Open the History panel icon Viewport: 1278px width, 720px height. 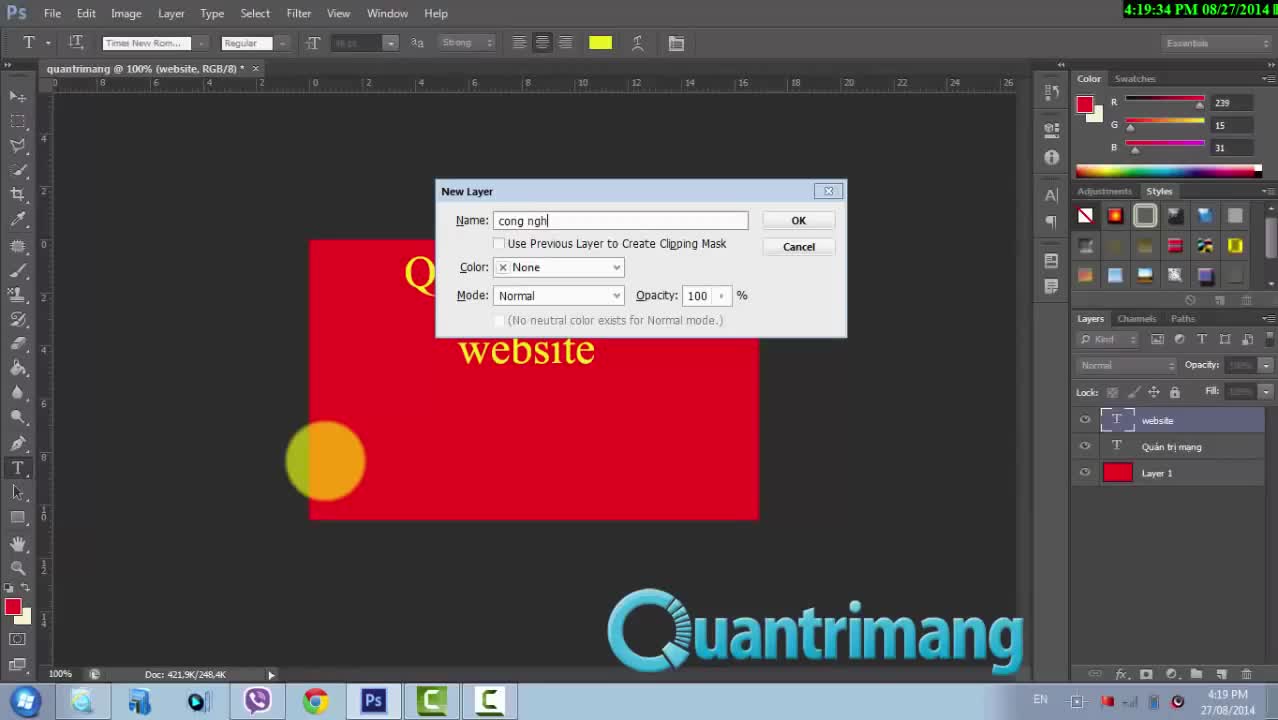coord(1051,93)
